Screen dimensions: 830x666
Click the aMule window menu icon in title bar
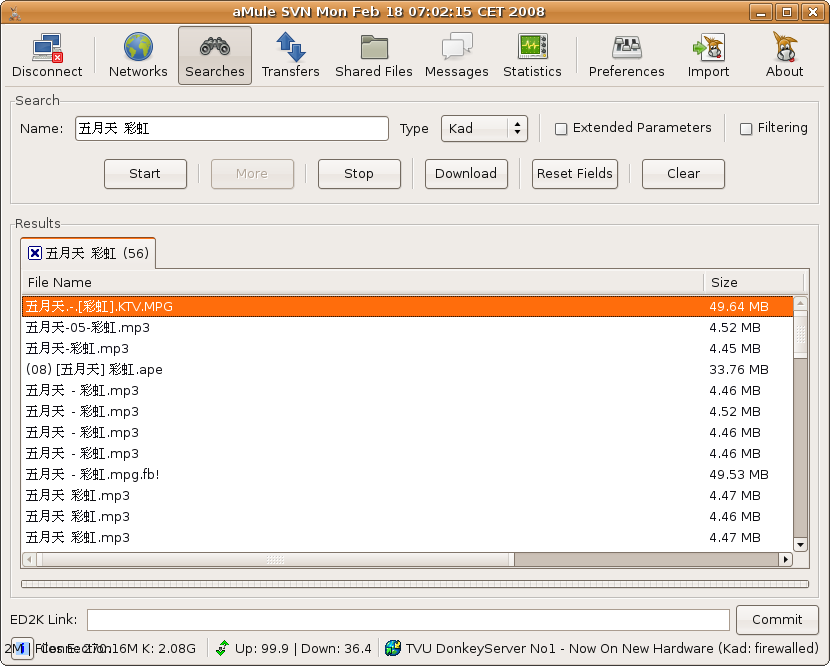pyautogui.click(x=15, y=12)
